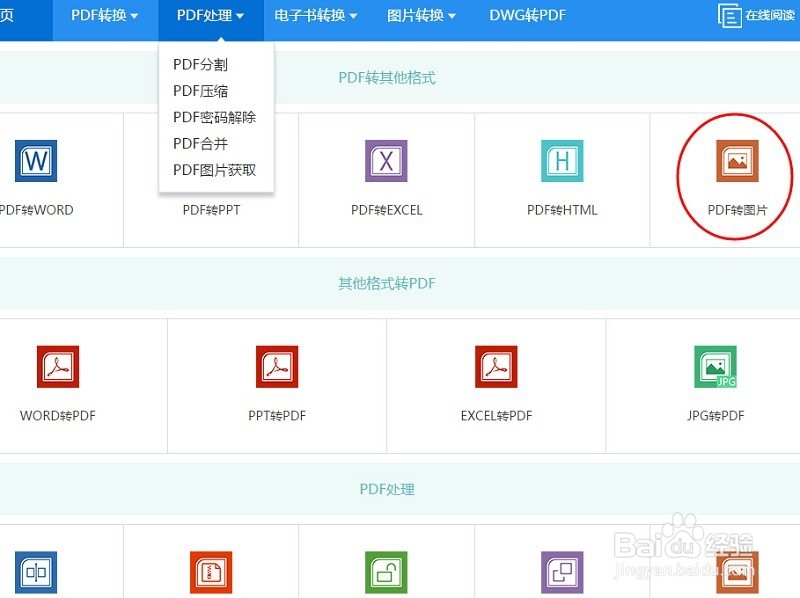Click the PDF转EXCEL purple X icon
The image size is (800, 598).
(x=386, y=161)
